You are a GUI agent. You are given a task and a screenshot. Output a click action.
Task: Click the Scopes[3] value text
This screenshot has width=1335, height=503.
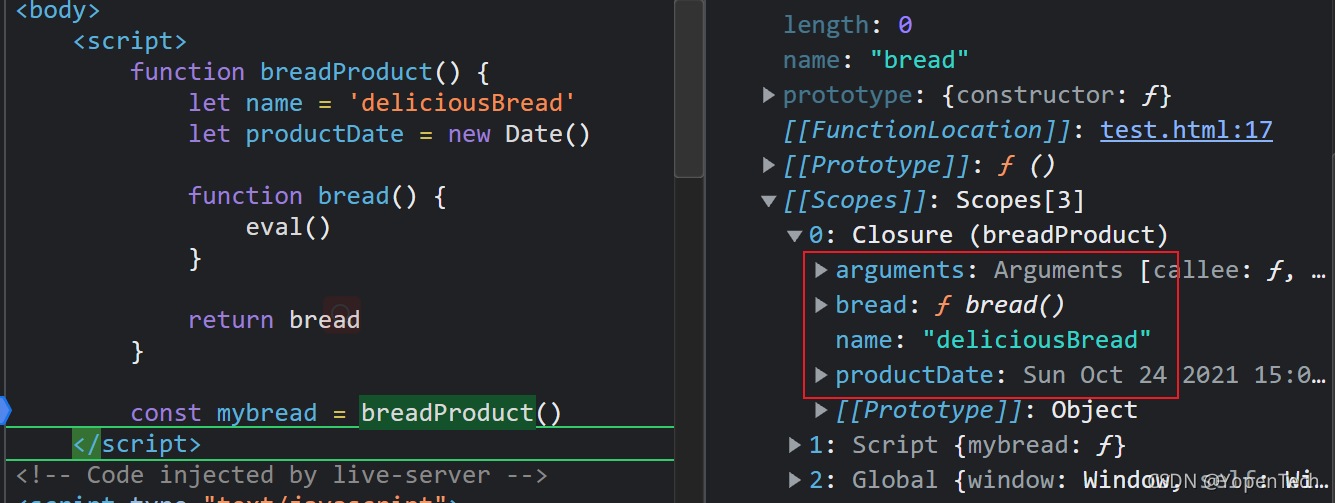[x=1021, y=200]
